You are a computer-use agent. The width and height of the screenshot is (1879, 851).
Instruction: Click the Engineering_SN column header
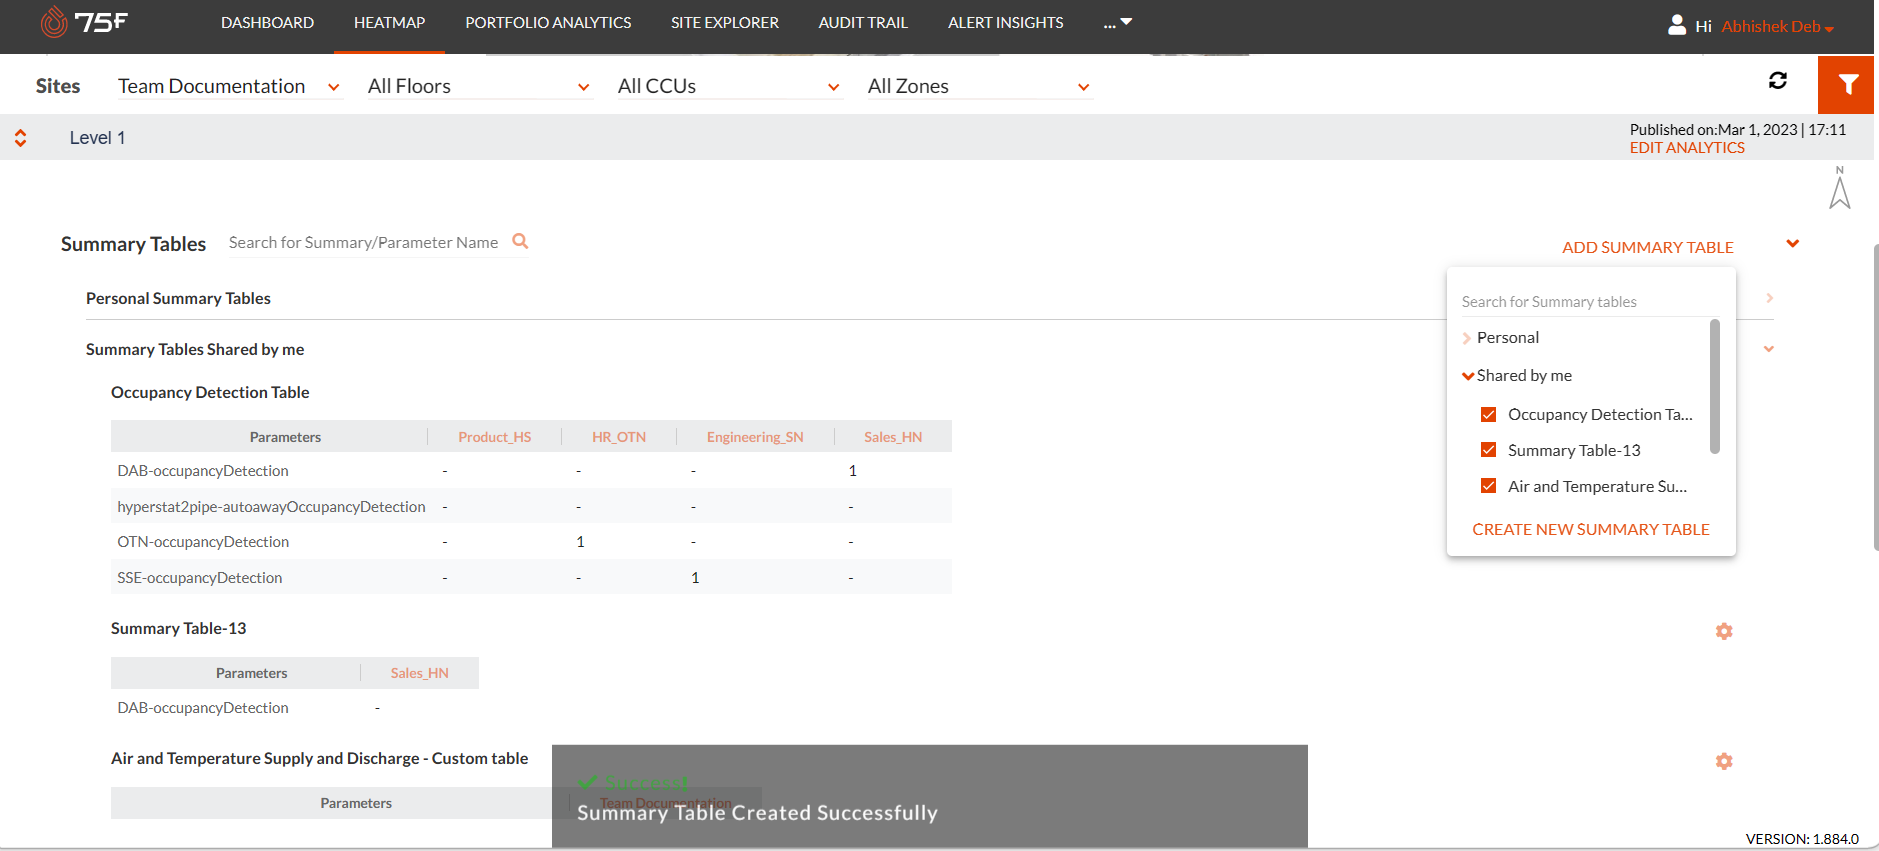pos(755,437)
